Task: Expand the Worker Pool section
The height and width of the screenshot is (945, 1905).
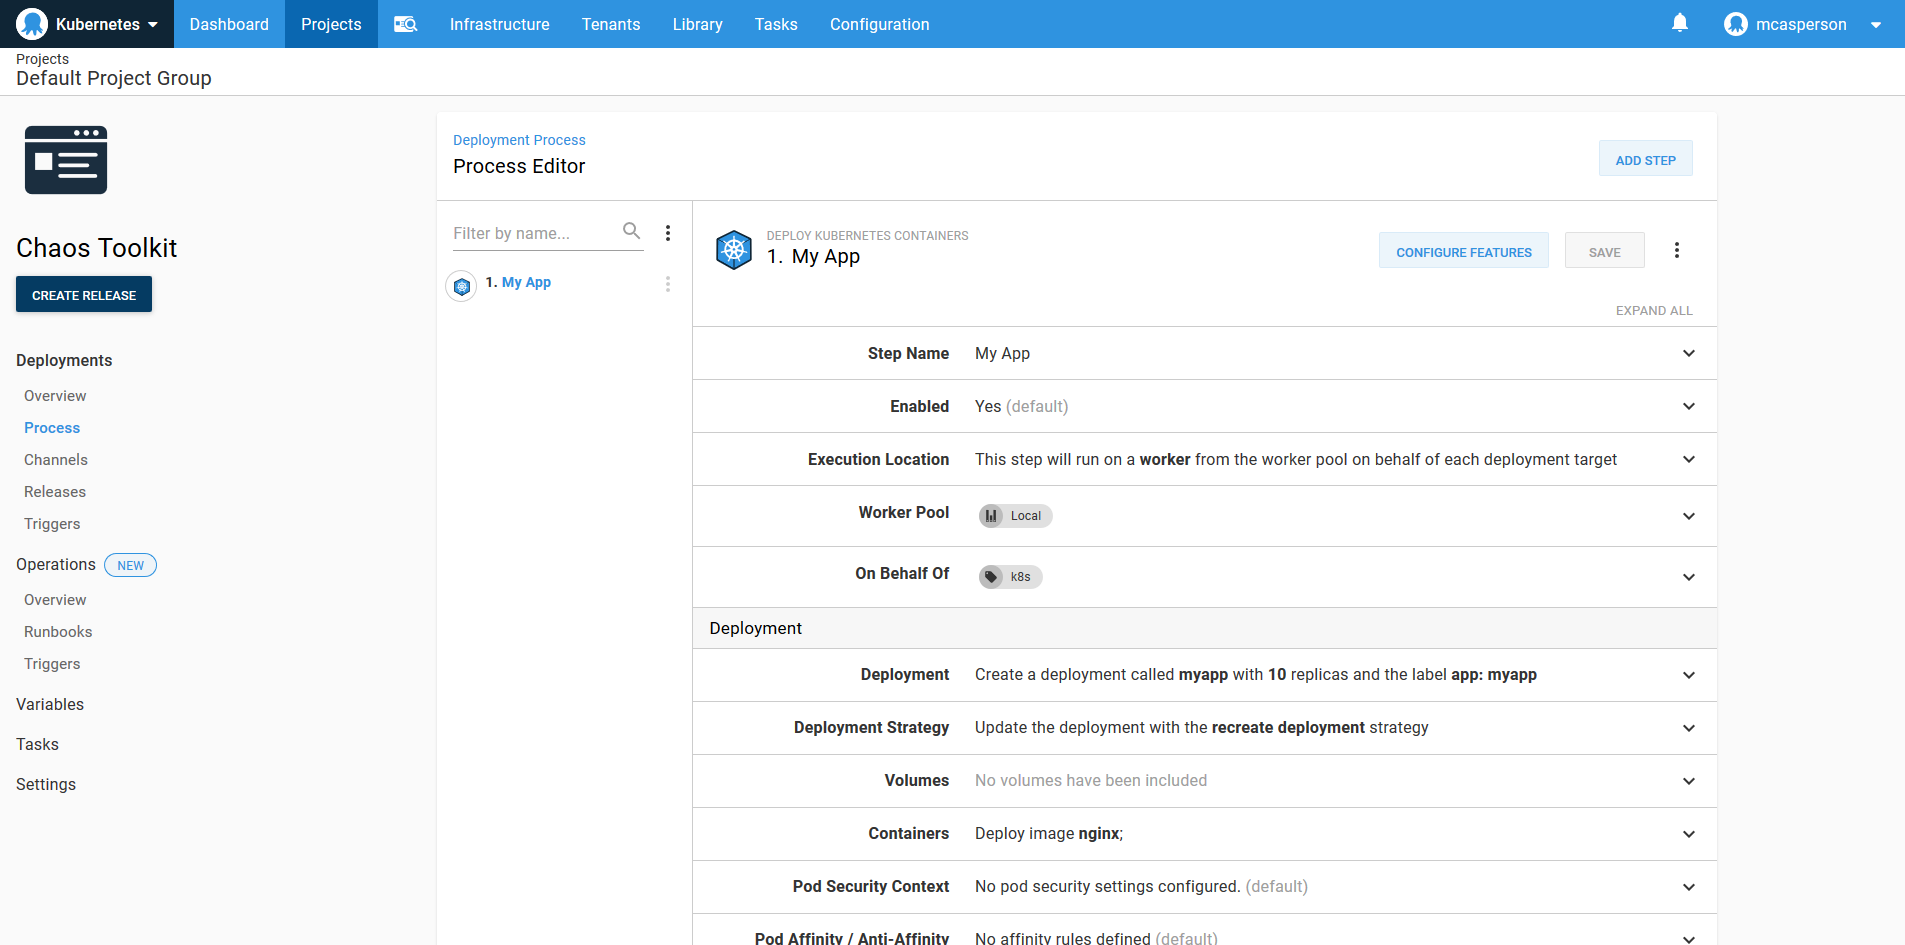Action: (x=1688, y=516)
